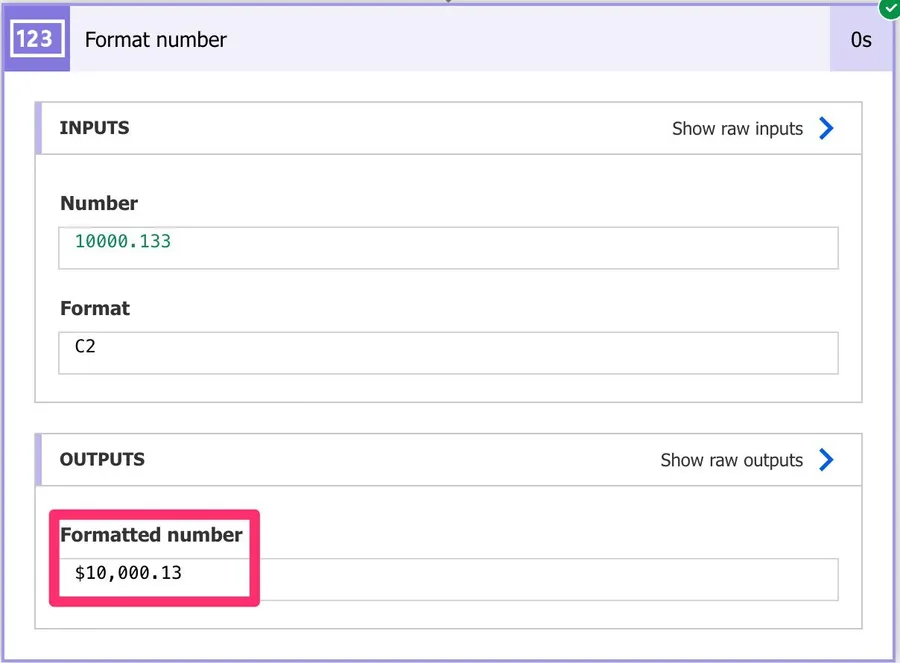Image resolution: width=900 pixels, height=663 pixels.
Task: Click the connector arrow above the action card
Action: tap(449, 2)
